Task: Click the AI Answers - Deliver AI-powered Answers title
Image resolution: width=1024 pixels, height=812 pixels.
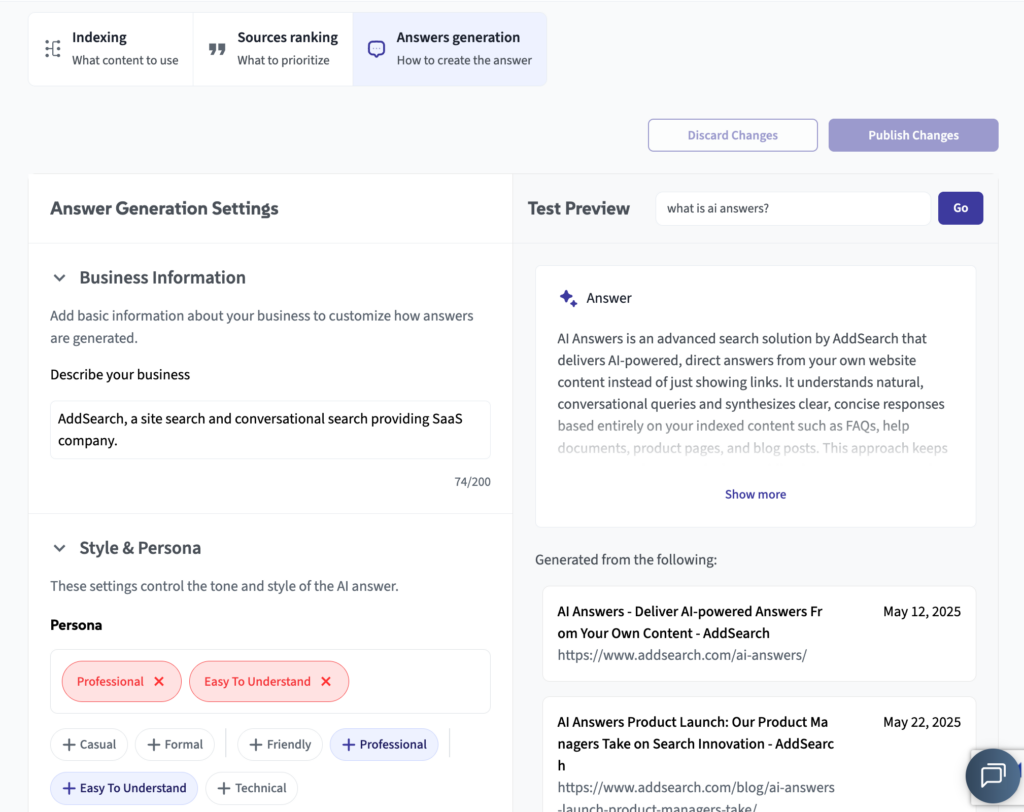Action: pos(690,622)
